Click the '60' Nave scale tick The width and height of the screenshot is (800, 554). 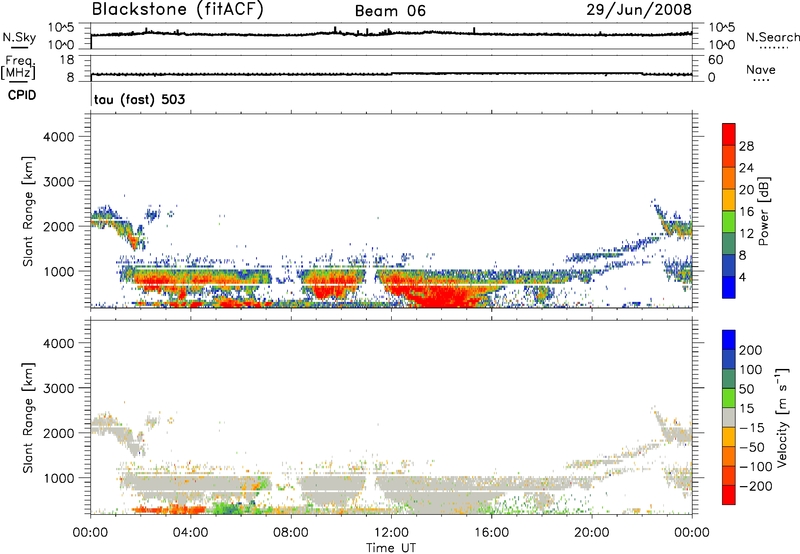click(716, 60)
